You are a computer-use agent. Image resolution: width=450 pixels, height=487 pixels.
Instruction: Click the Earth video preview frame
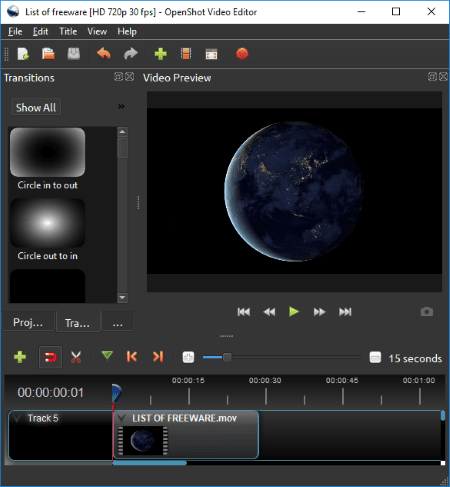[x=295, y=191]
